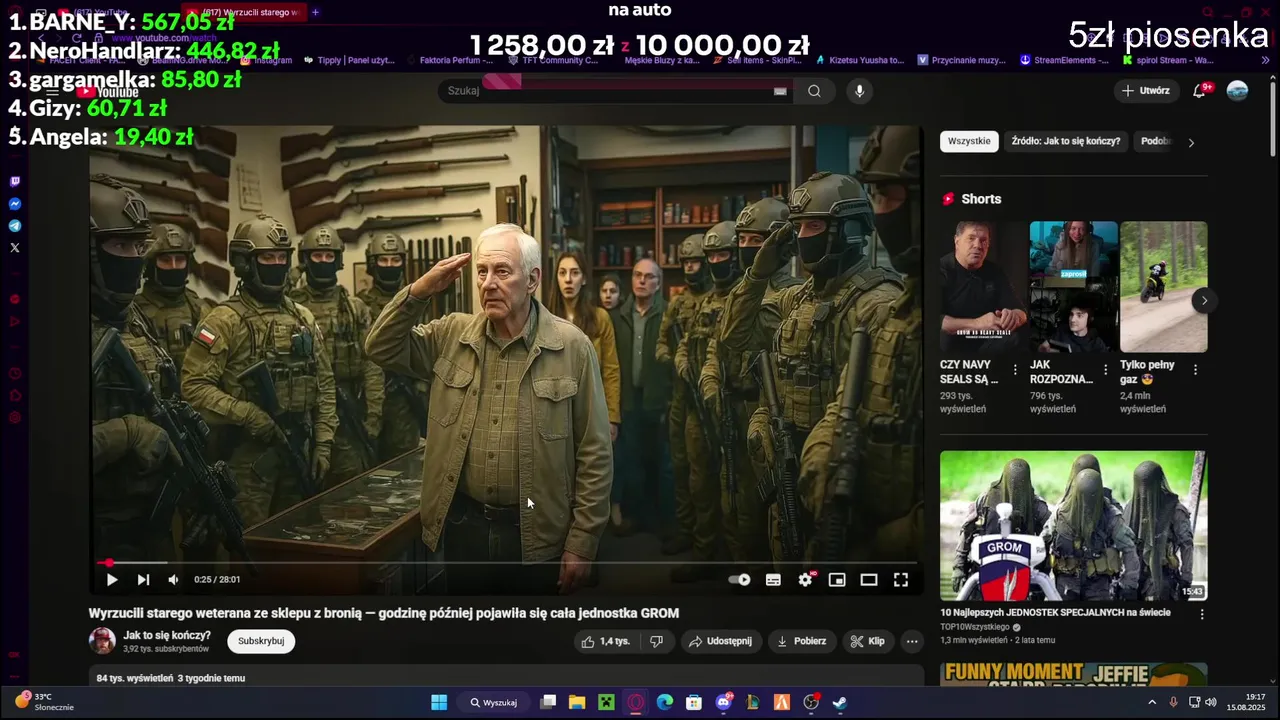The width and height of the screenshot is (1280, 720).
Task: Show hidden system tray icons
Action: (x=1152, y=702)
